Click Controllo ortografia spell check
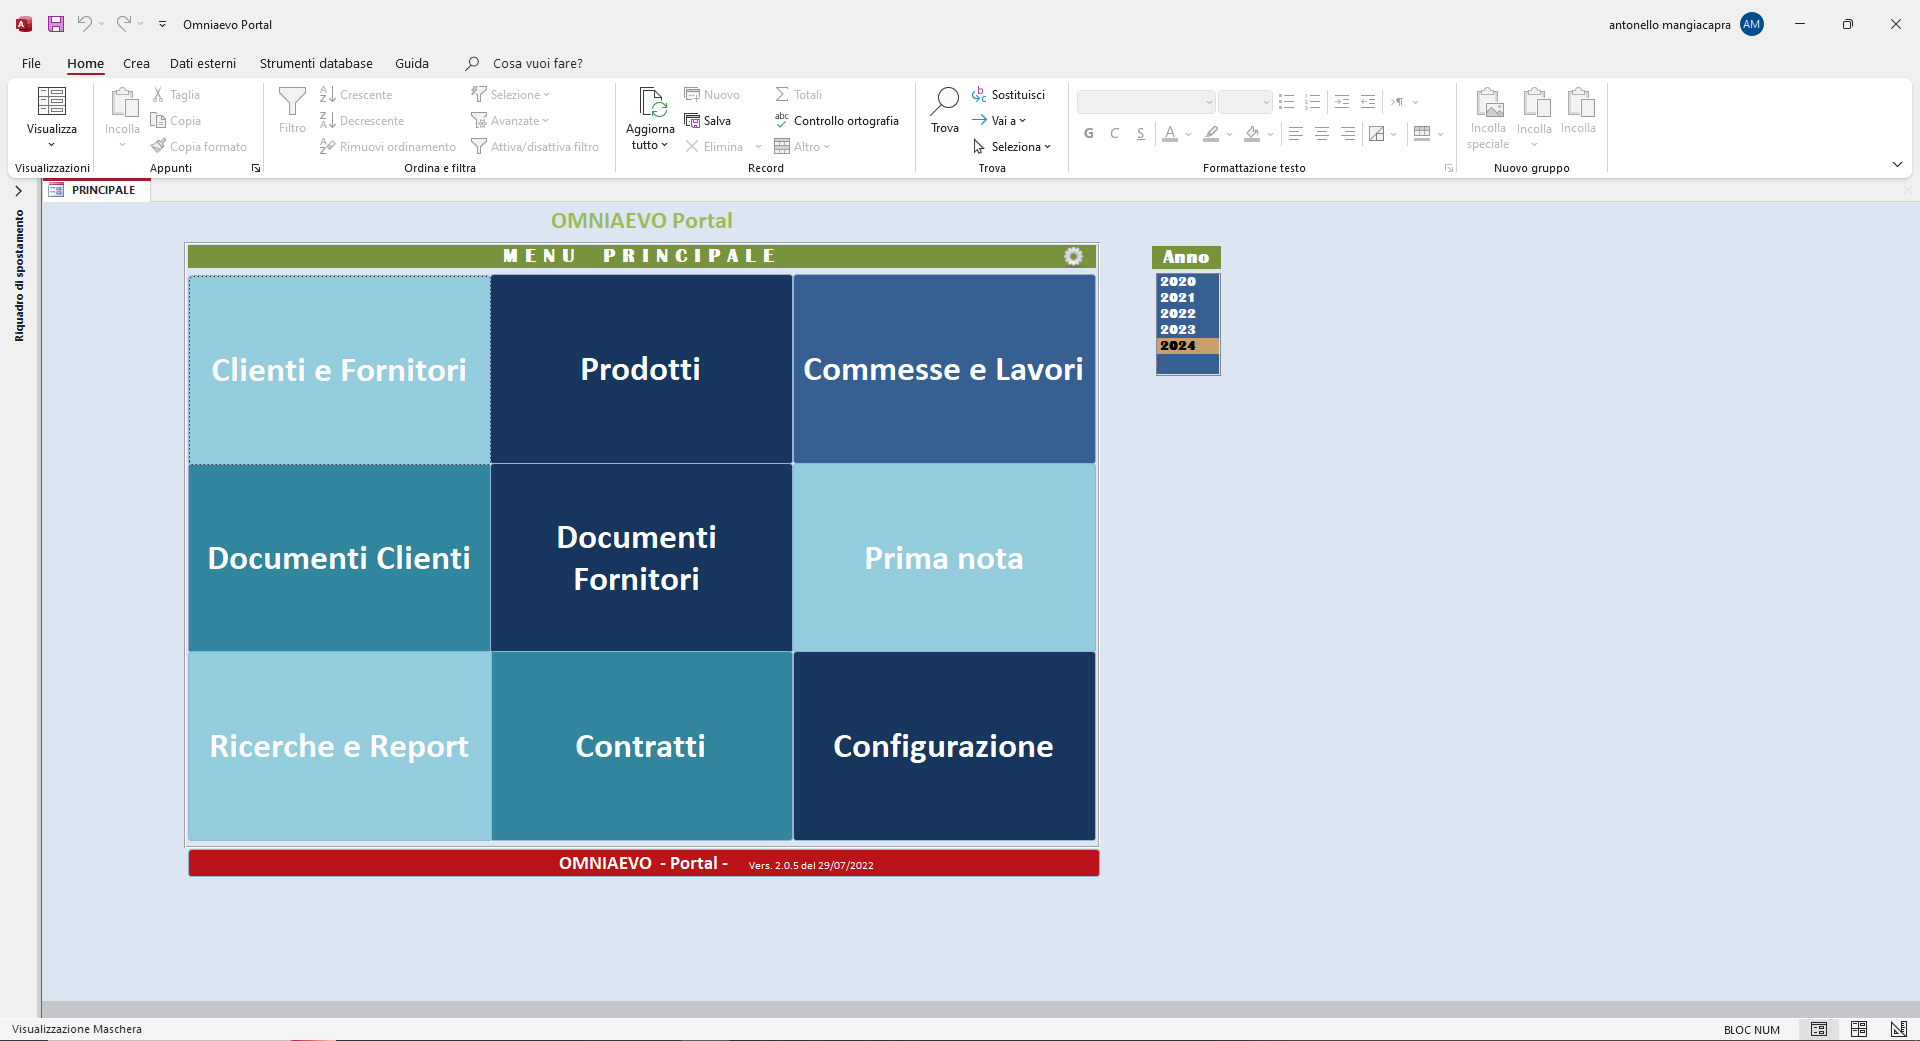The image size is (1920, 1041). pos(836,121)
